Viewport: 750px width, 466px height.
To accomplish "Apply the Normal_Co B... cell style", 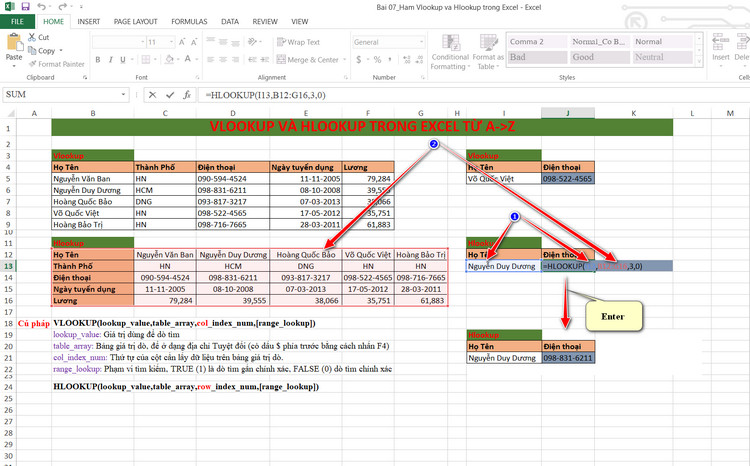I will tap(600, 42).
